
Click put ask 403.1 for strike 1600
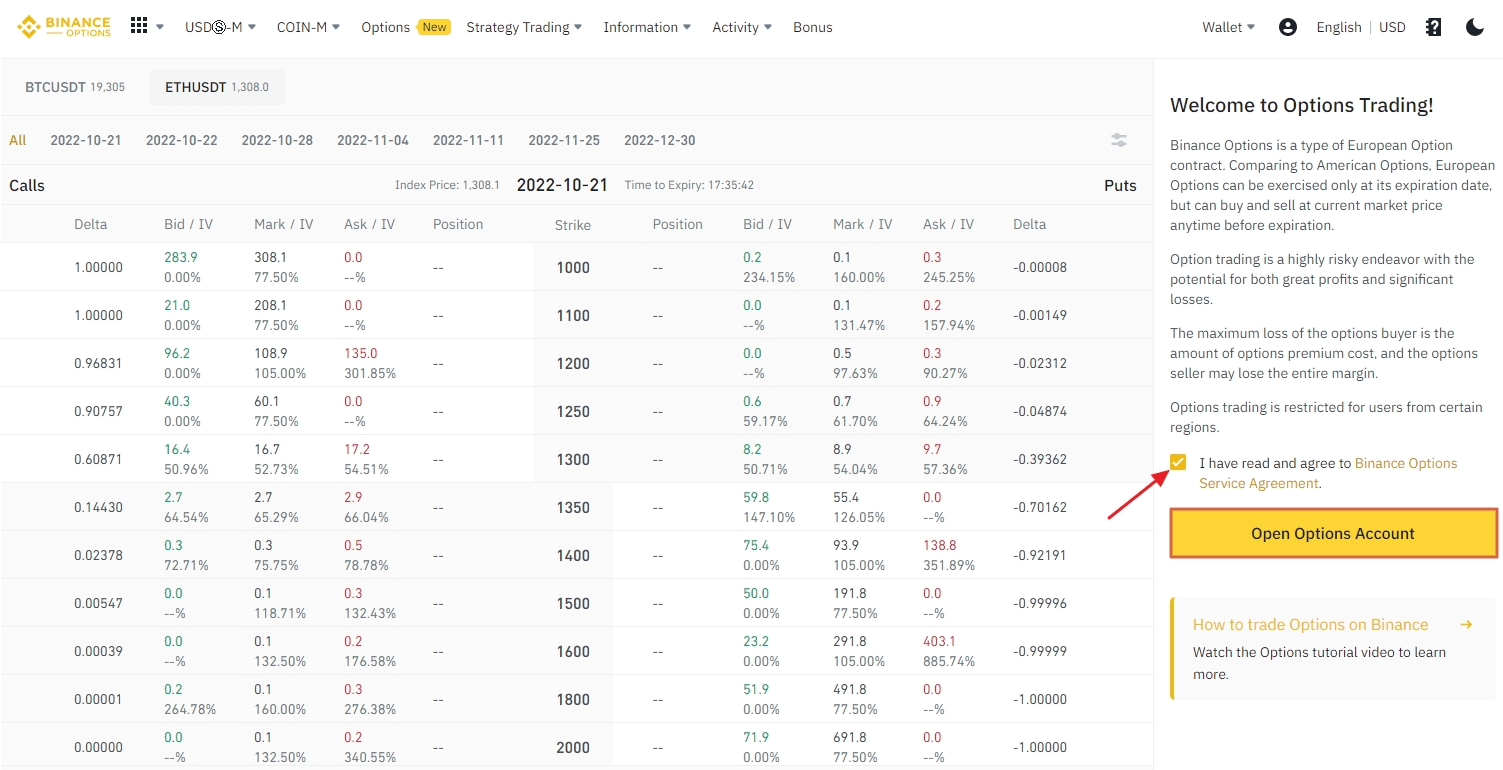940,641
